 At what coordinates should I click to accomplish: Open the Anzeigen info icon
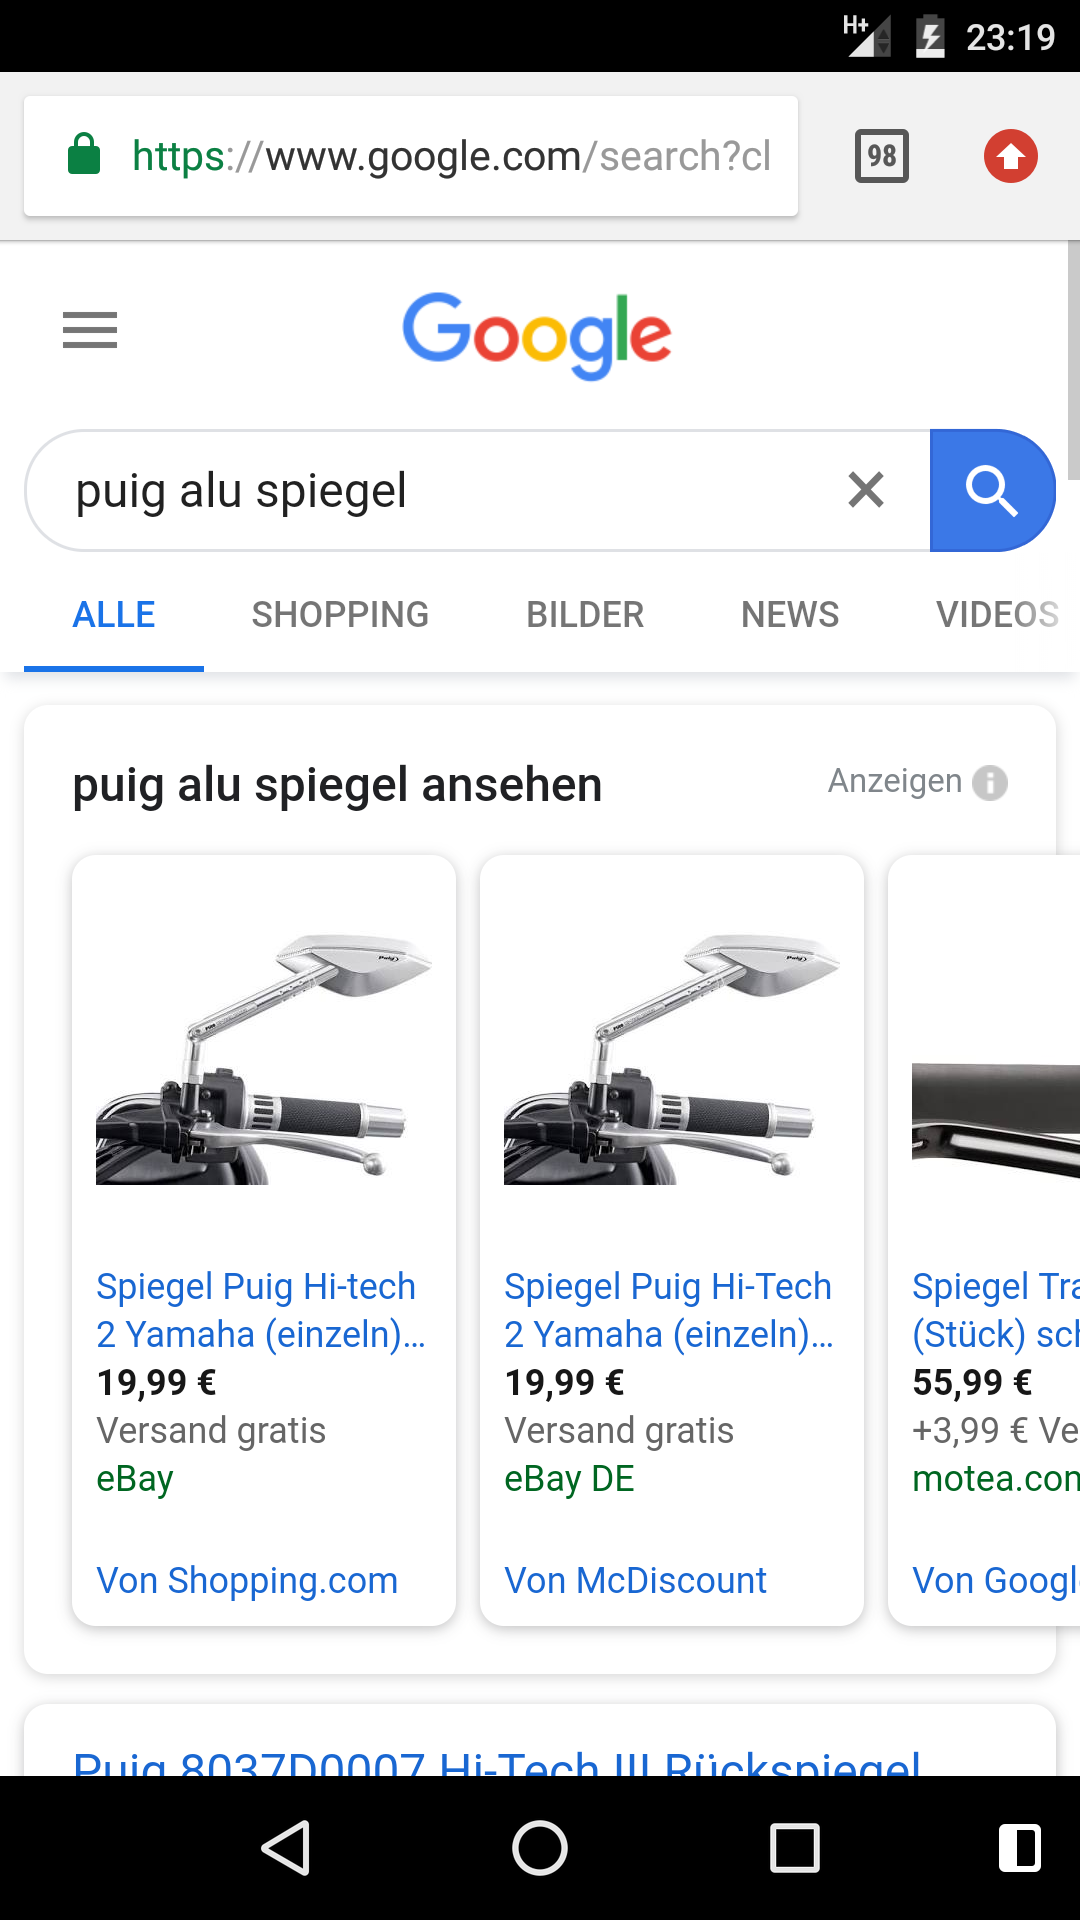pos(990,782)
